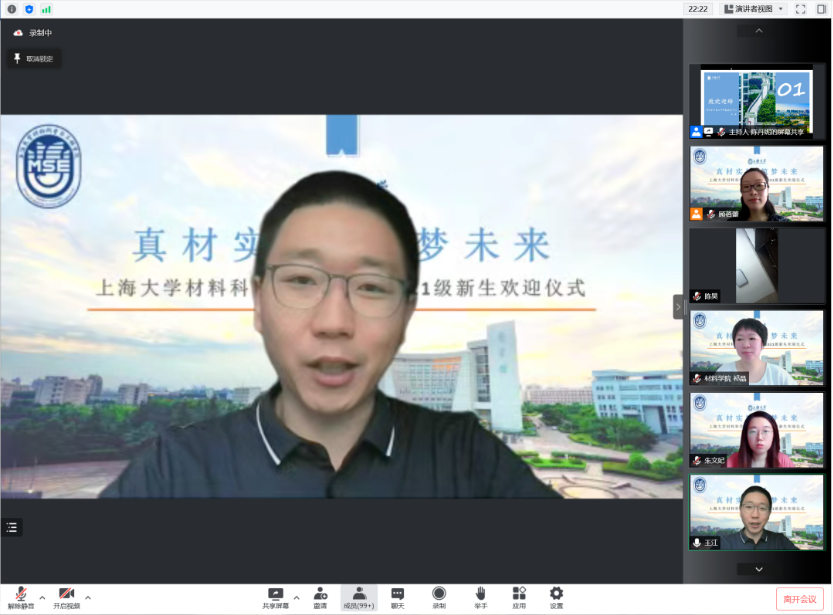The height and width of the screenshot is (615, 833).
Task: Click Leave Meeting (离开会议) button
Action: [x=799, y=598]
